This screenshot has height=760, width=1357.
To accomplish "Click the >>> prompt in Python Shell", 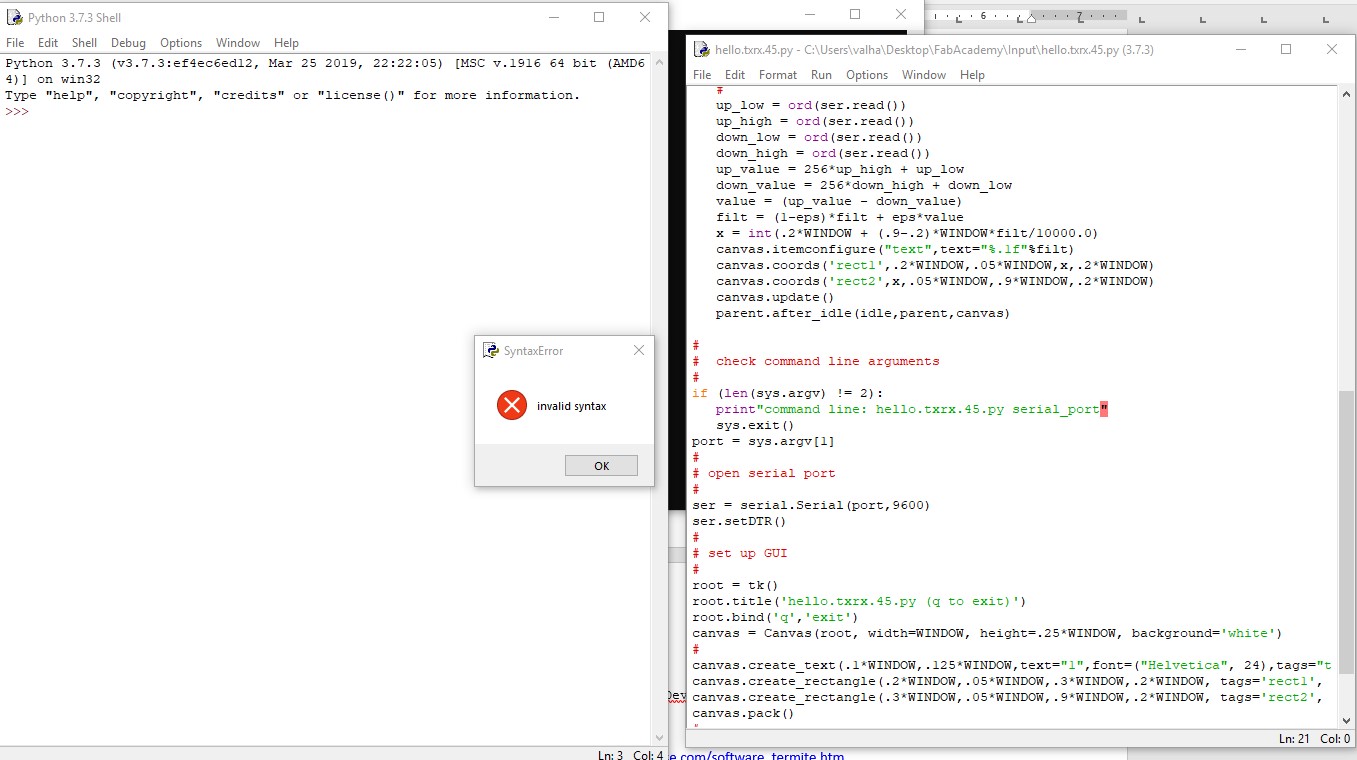I will point(17,112).
